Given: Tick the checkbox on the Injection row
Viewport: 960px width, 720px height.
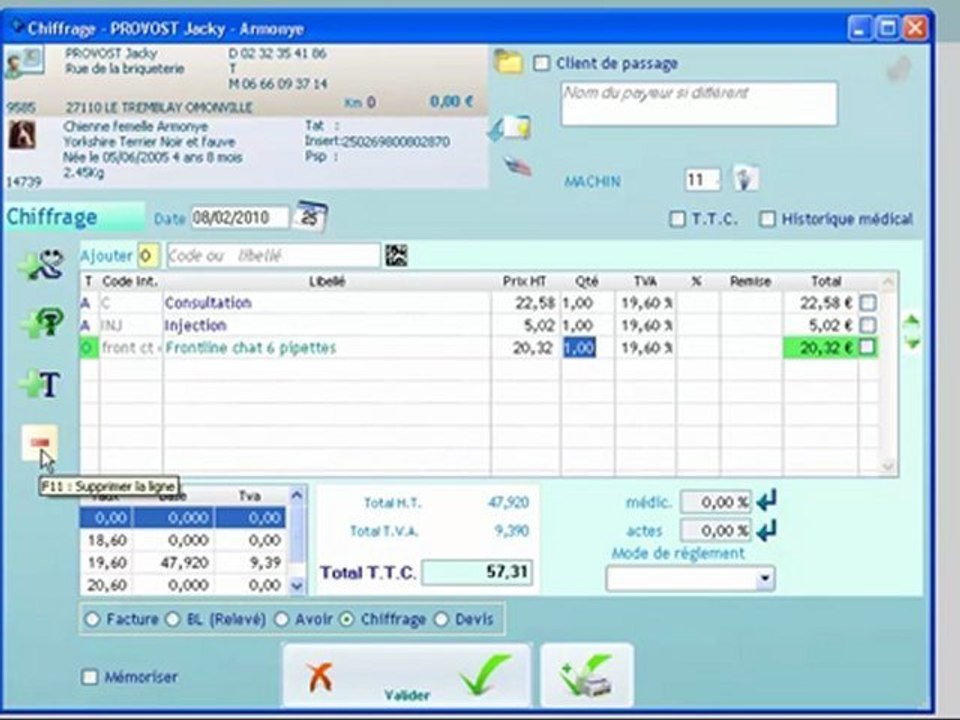Looking at the screenshot, I should click(x=868, y=325).
